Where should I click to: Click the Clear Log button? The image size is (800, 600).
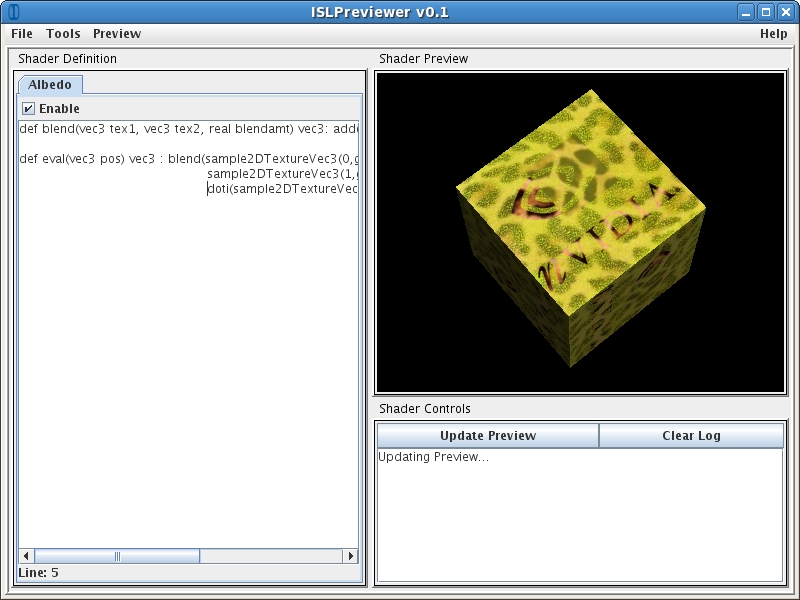click(691, 436)
